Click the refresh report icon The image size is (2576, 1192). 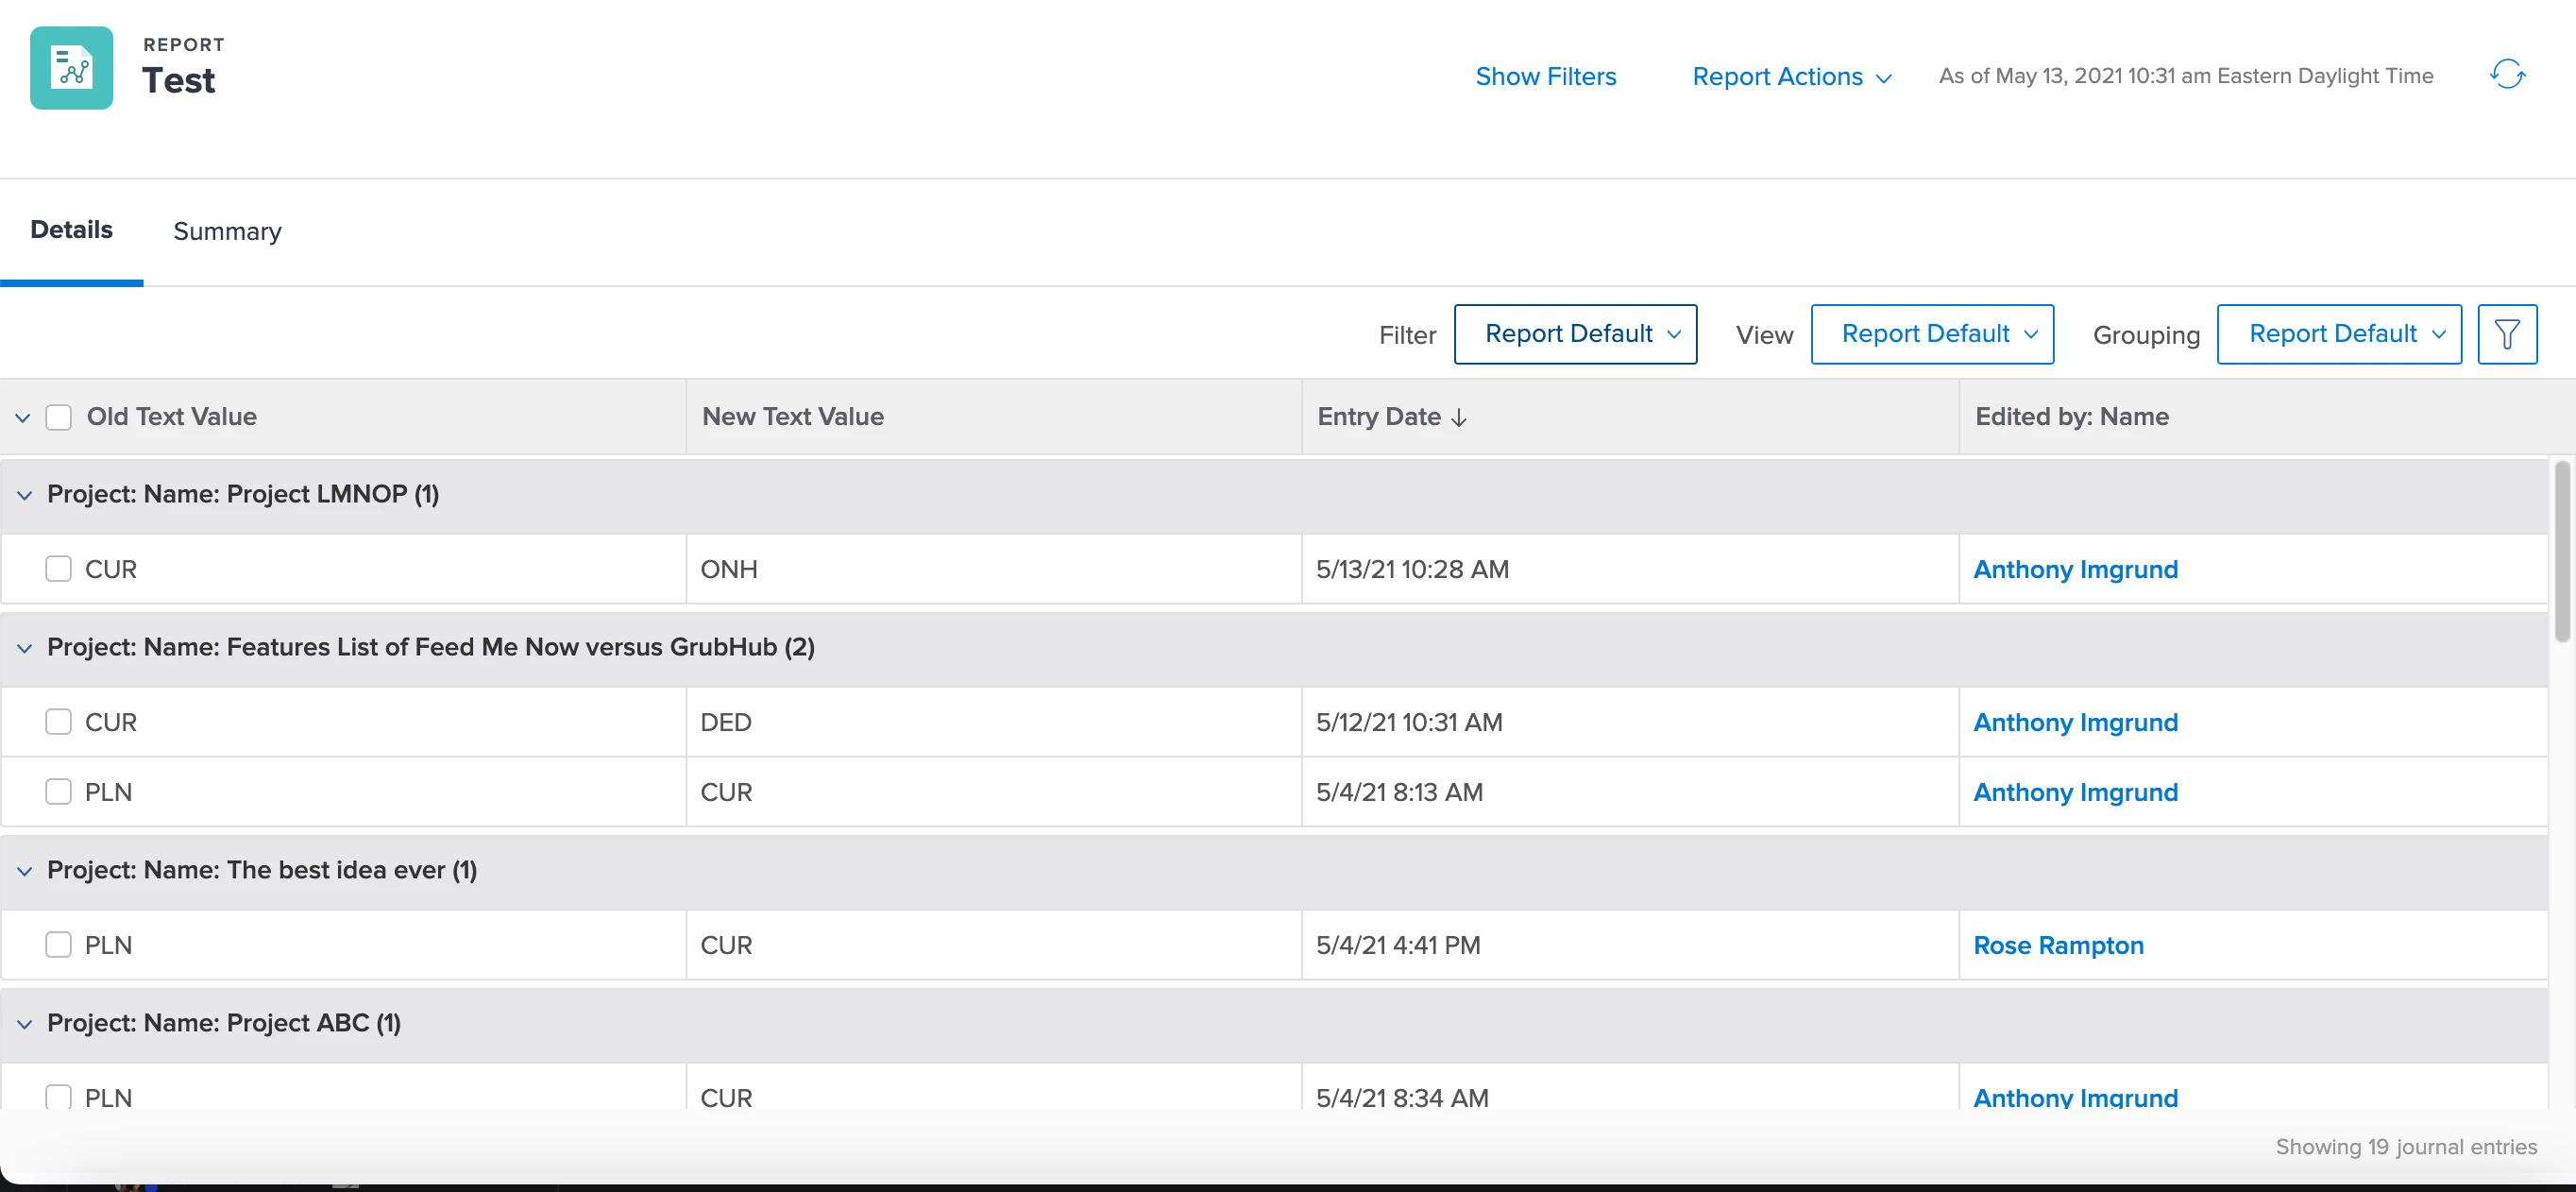pyautogui.click(x=2506, y=75)
